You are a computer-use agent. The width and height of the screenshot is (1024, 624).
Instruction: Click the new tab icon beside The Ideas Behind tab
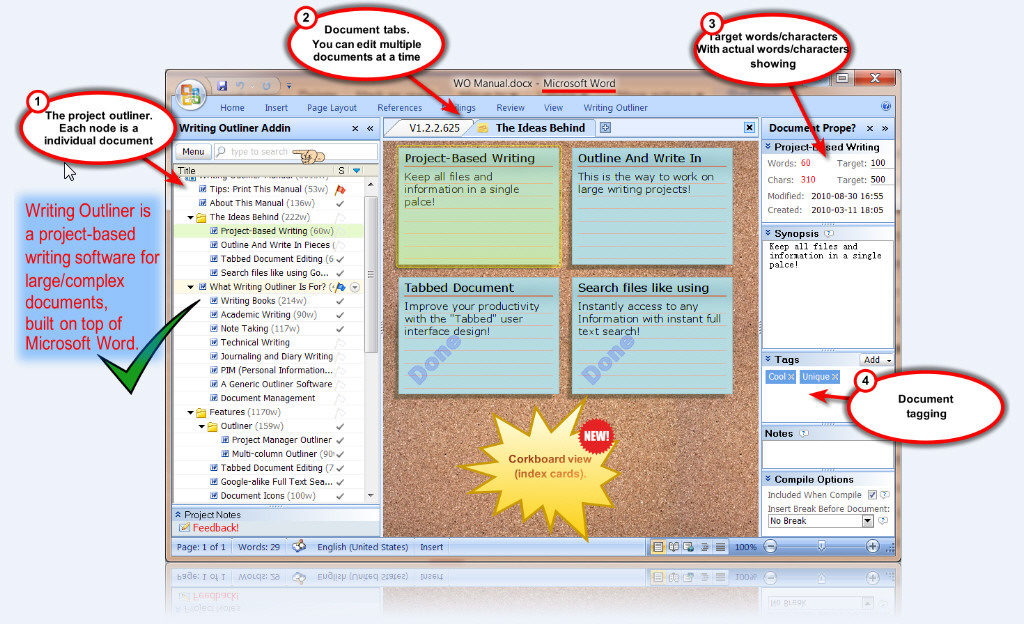pos(605,128)
